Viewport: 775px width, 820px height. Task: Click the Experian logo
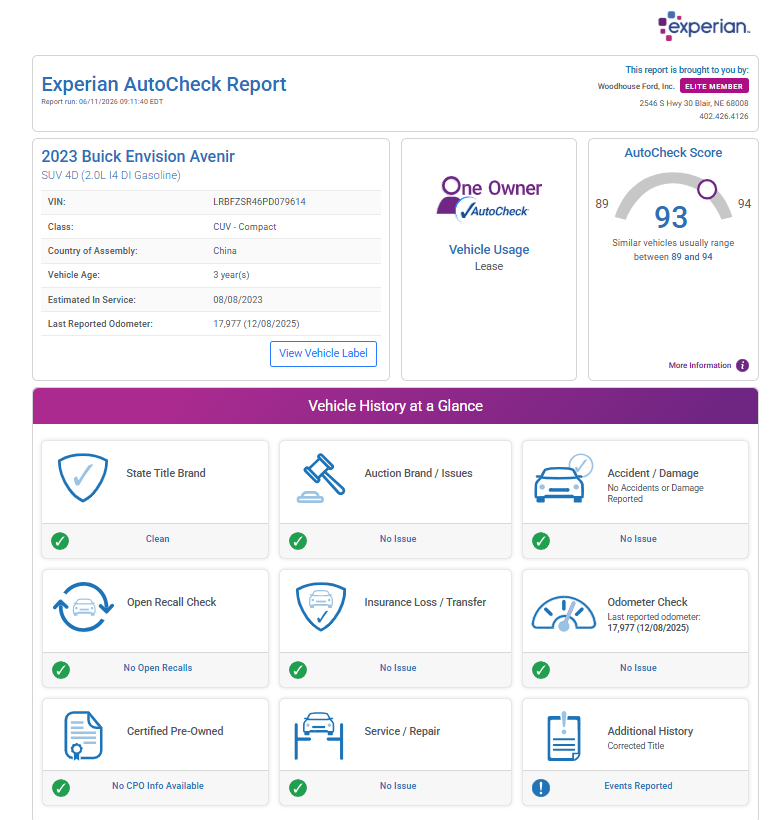tap(703, 25)
